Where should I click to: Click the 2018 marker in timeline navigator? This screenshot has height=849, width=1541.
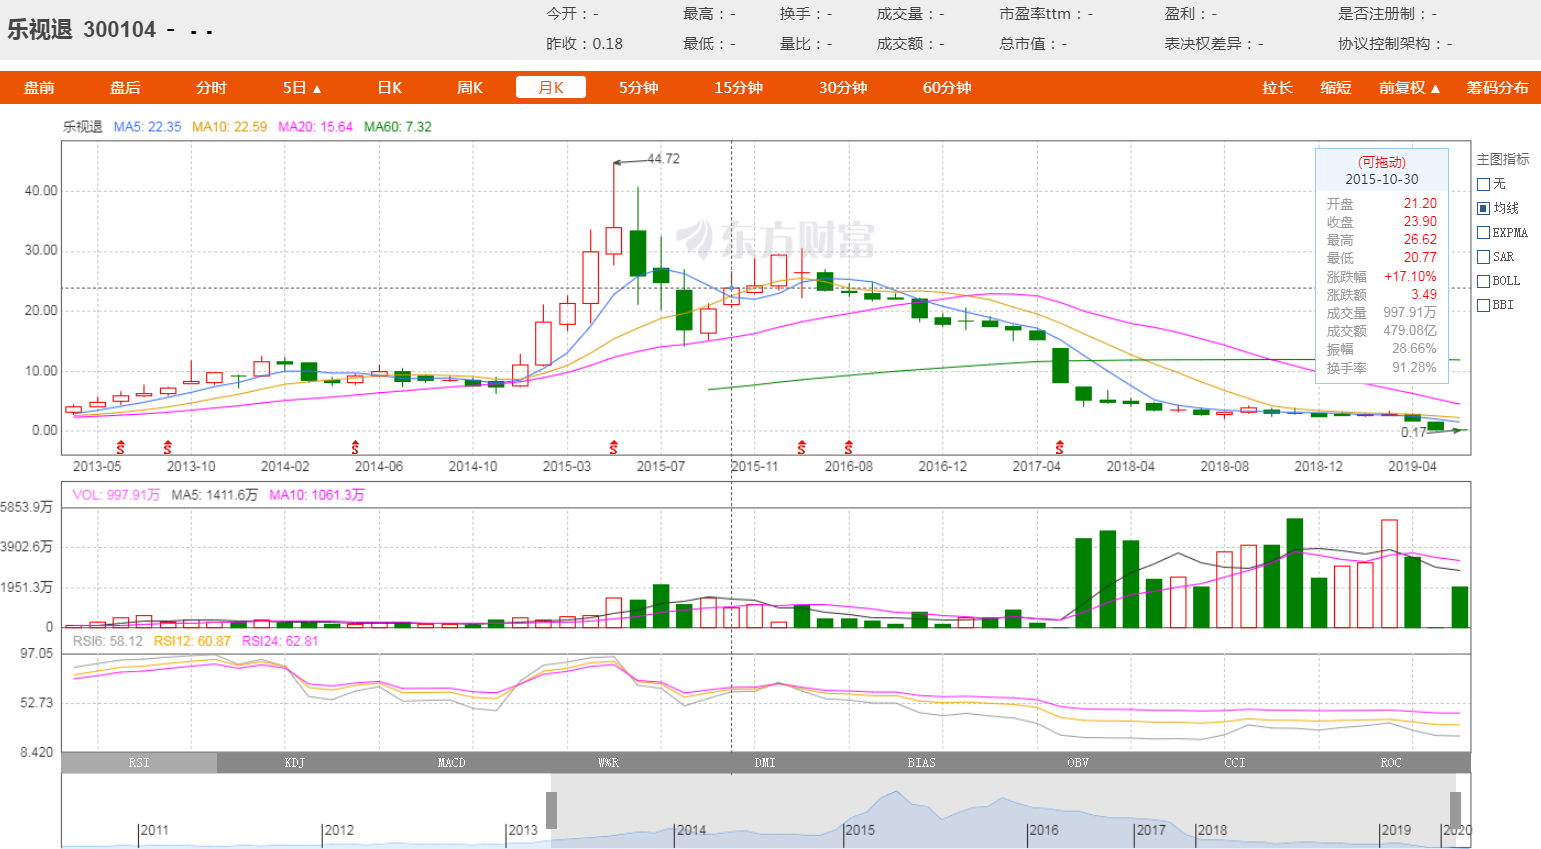pyautogui.click(x=1212, y=830)
